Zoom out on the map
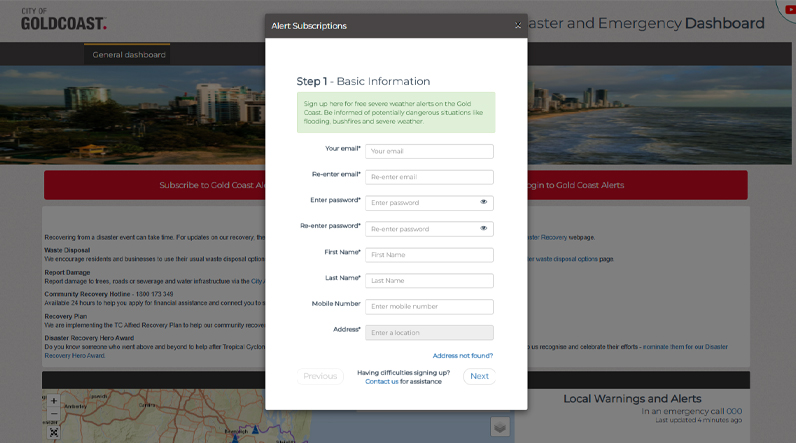 tap(54, 414)
